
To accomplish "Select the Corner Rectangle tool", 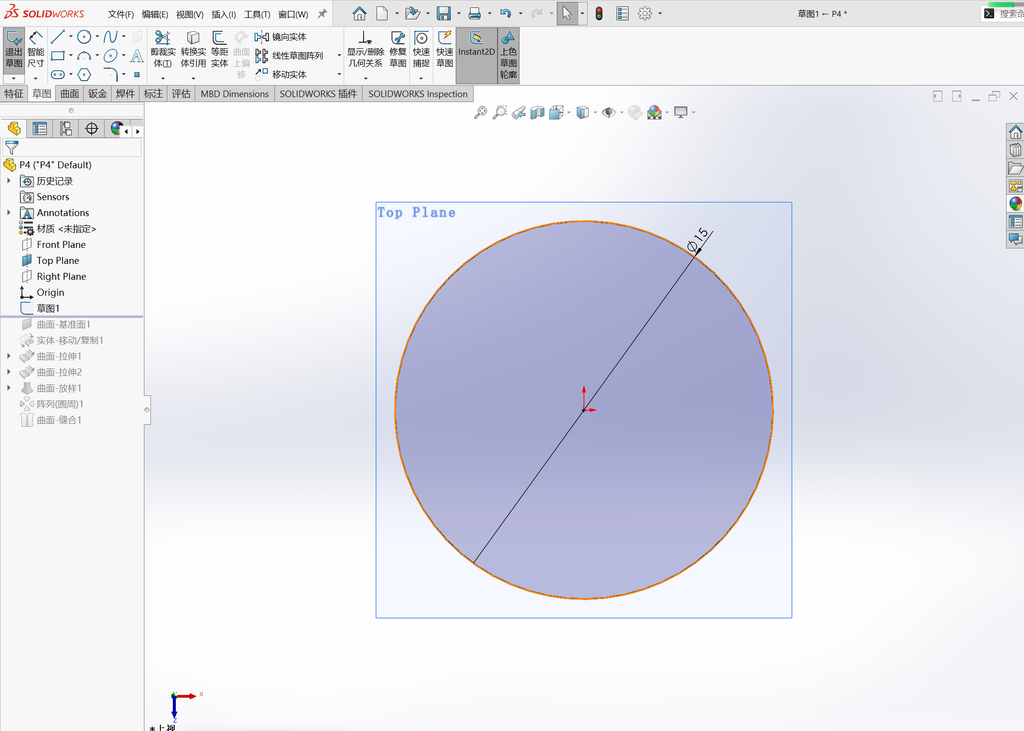I will pyautogui.click(x=57, y=56).
